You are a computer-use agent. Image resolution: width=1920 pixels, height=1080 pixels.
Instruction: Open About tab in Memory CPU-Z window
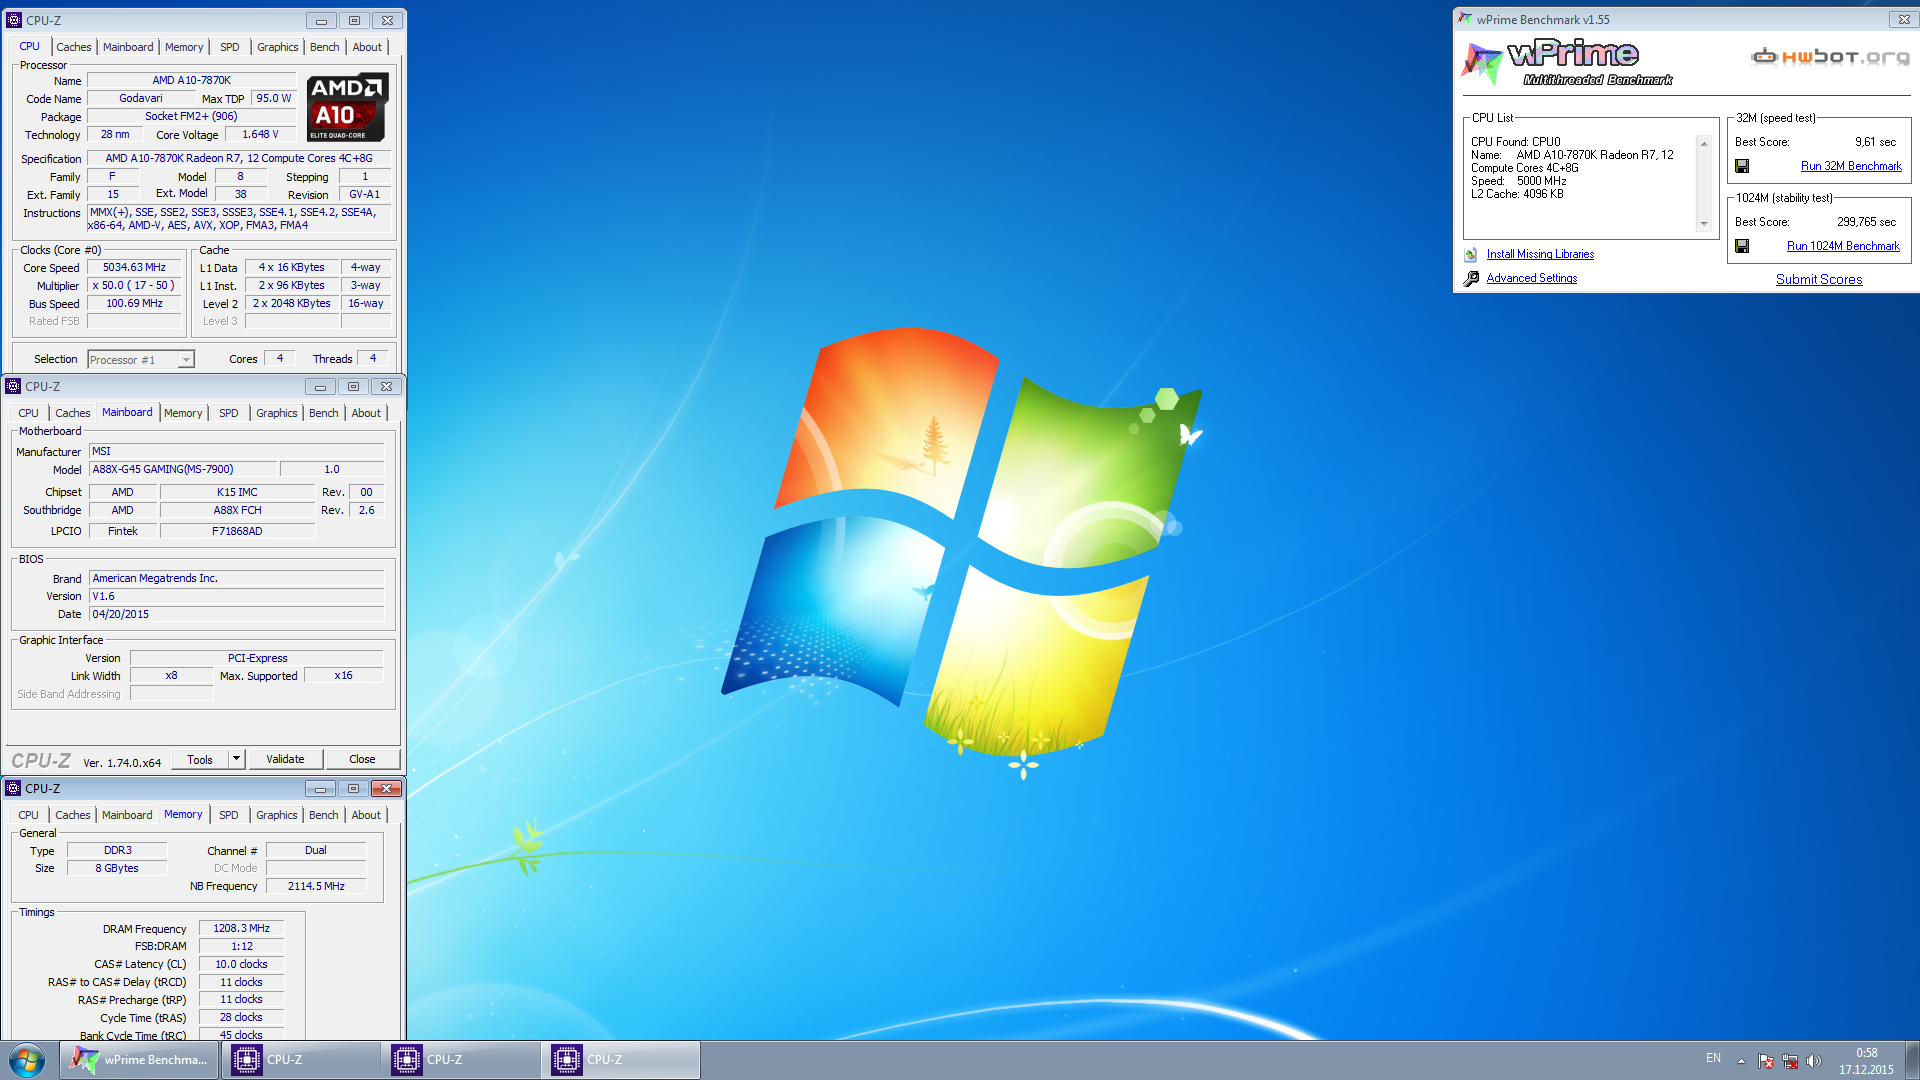point(366,815)
